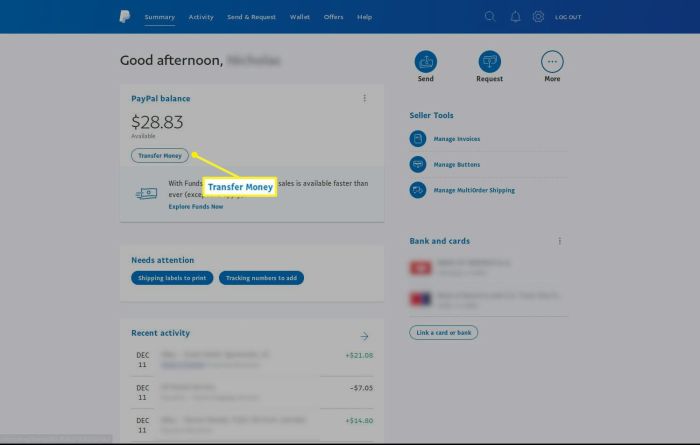Screen dimensions: 700x445
Task: Select the red card thumbnail icon
Action: click(x=421, y=267)
